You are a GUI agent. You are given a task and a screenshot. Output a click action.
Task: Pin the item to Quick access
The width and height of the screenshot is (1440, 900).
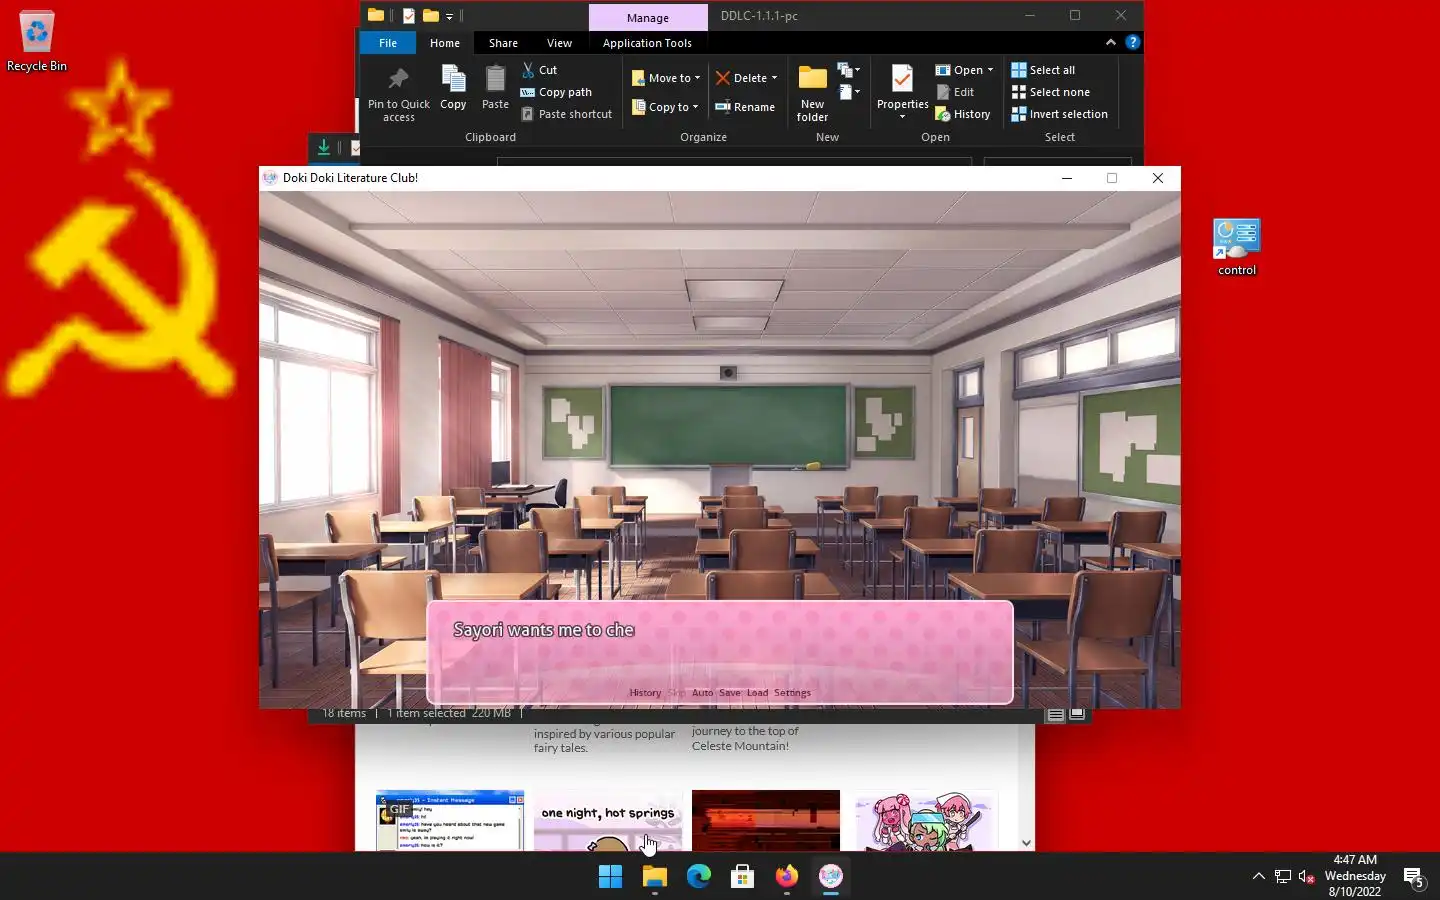coord(398,93)
